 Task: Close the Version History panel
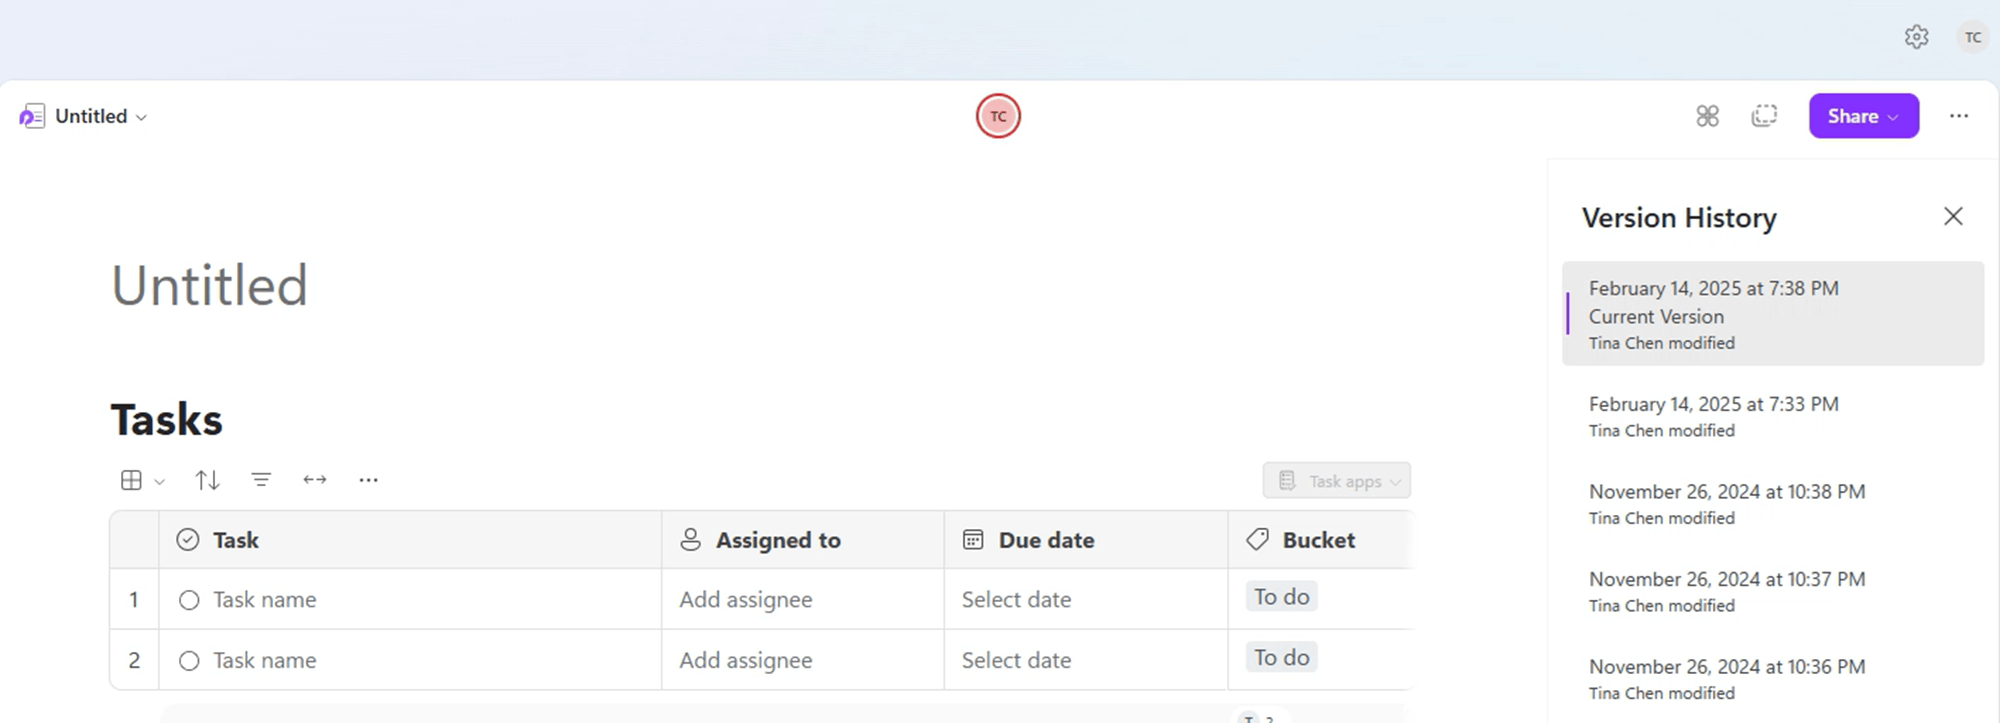[1953, 216]
